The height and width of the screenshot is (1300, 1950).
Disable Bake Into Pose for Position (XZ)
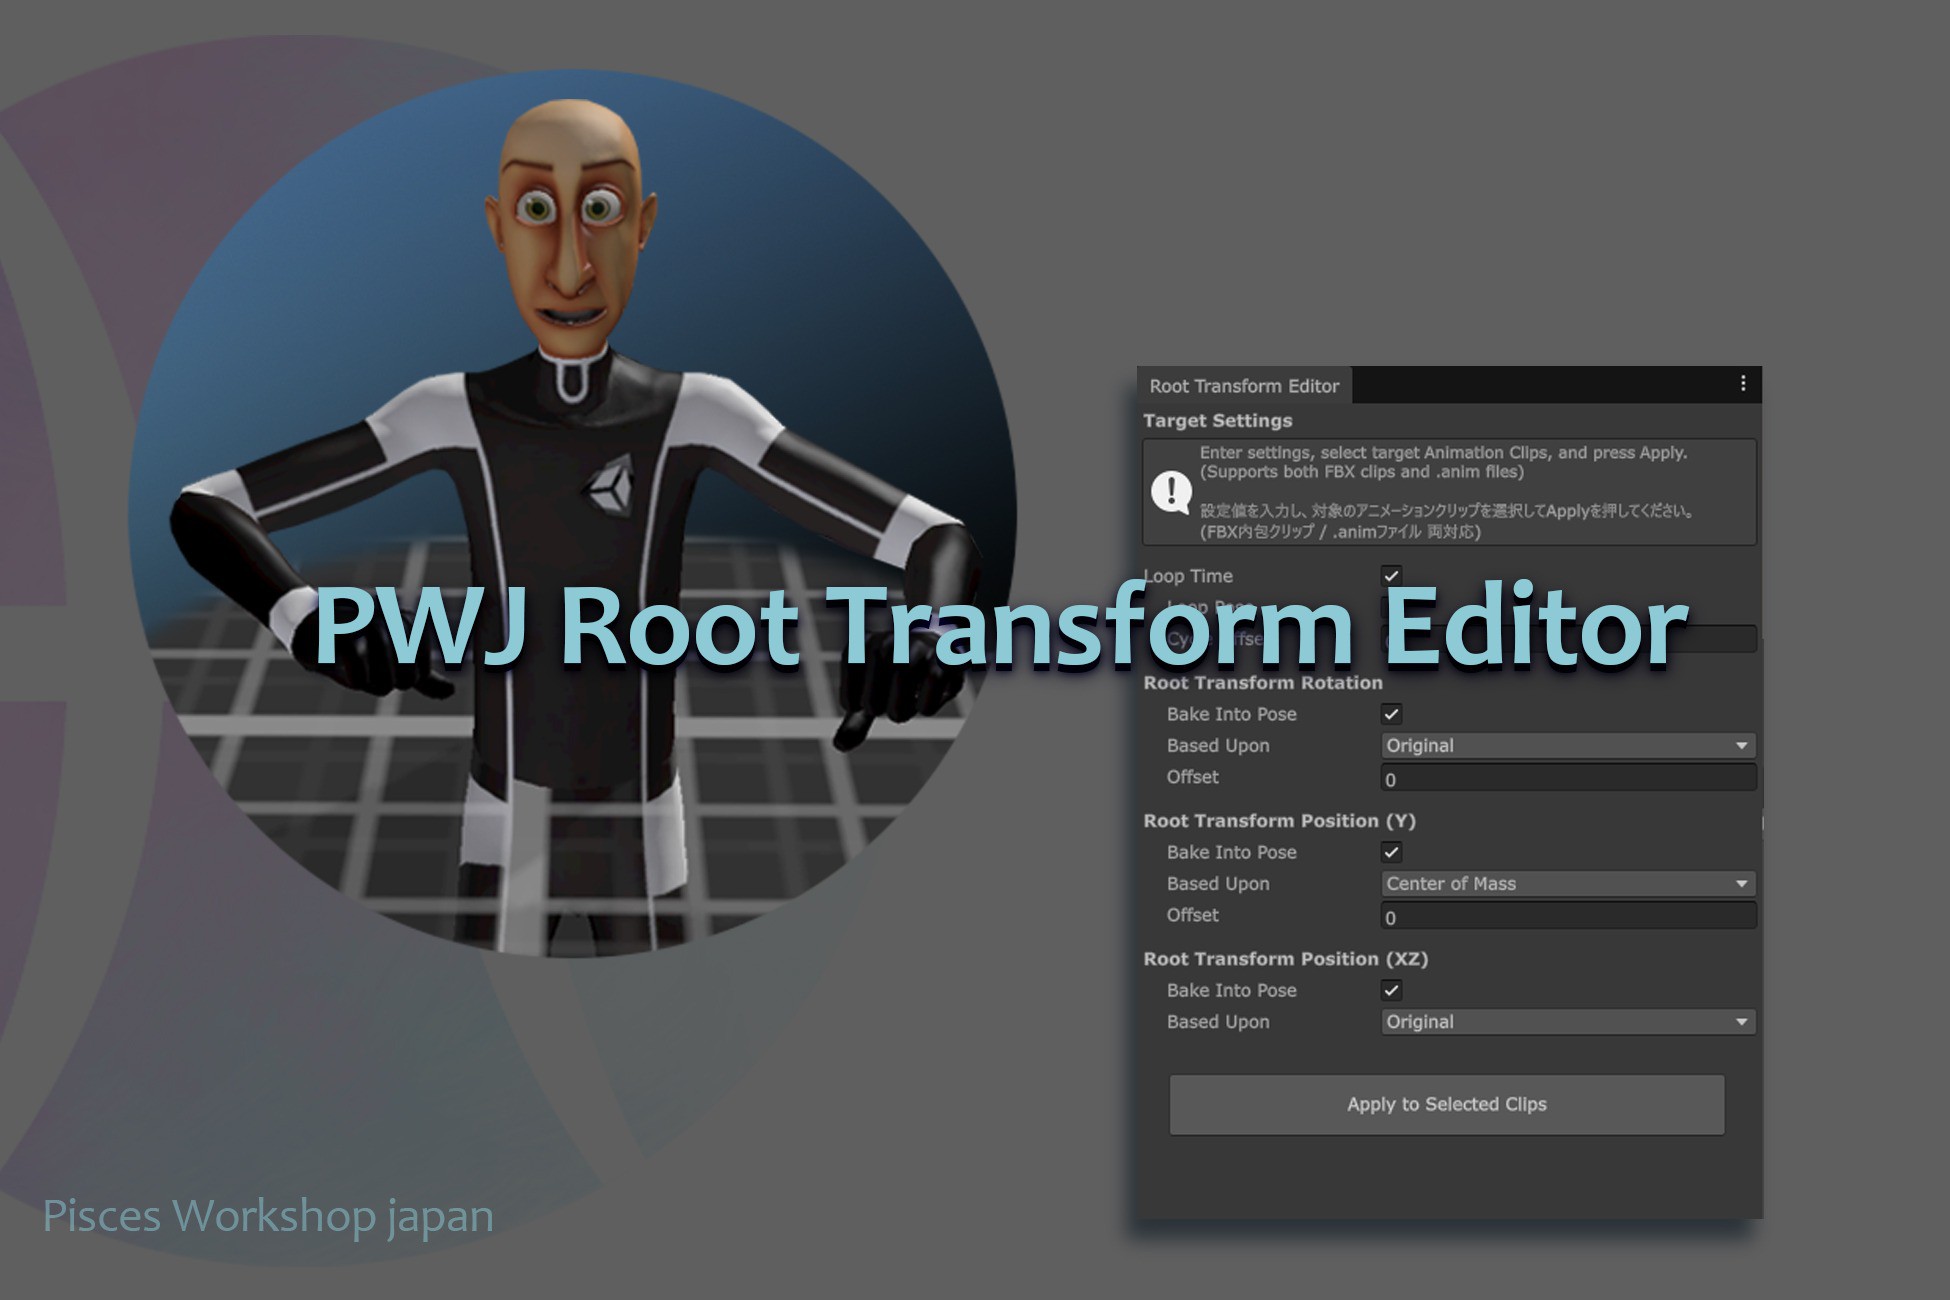pos(1391,990)
